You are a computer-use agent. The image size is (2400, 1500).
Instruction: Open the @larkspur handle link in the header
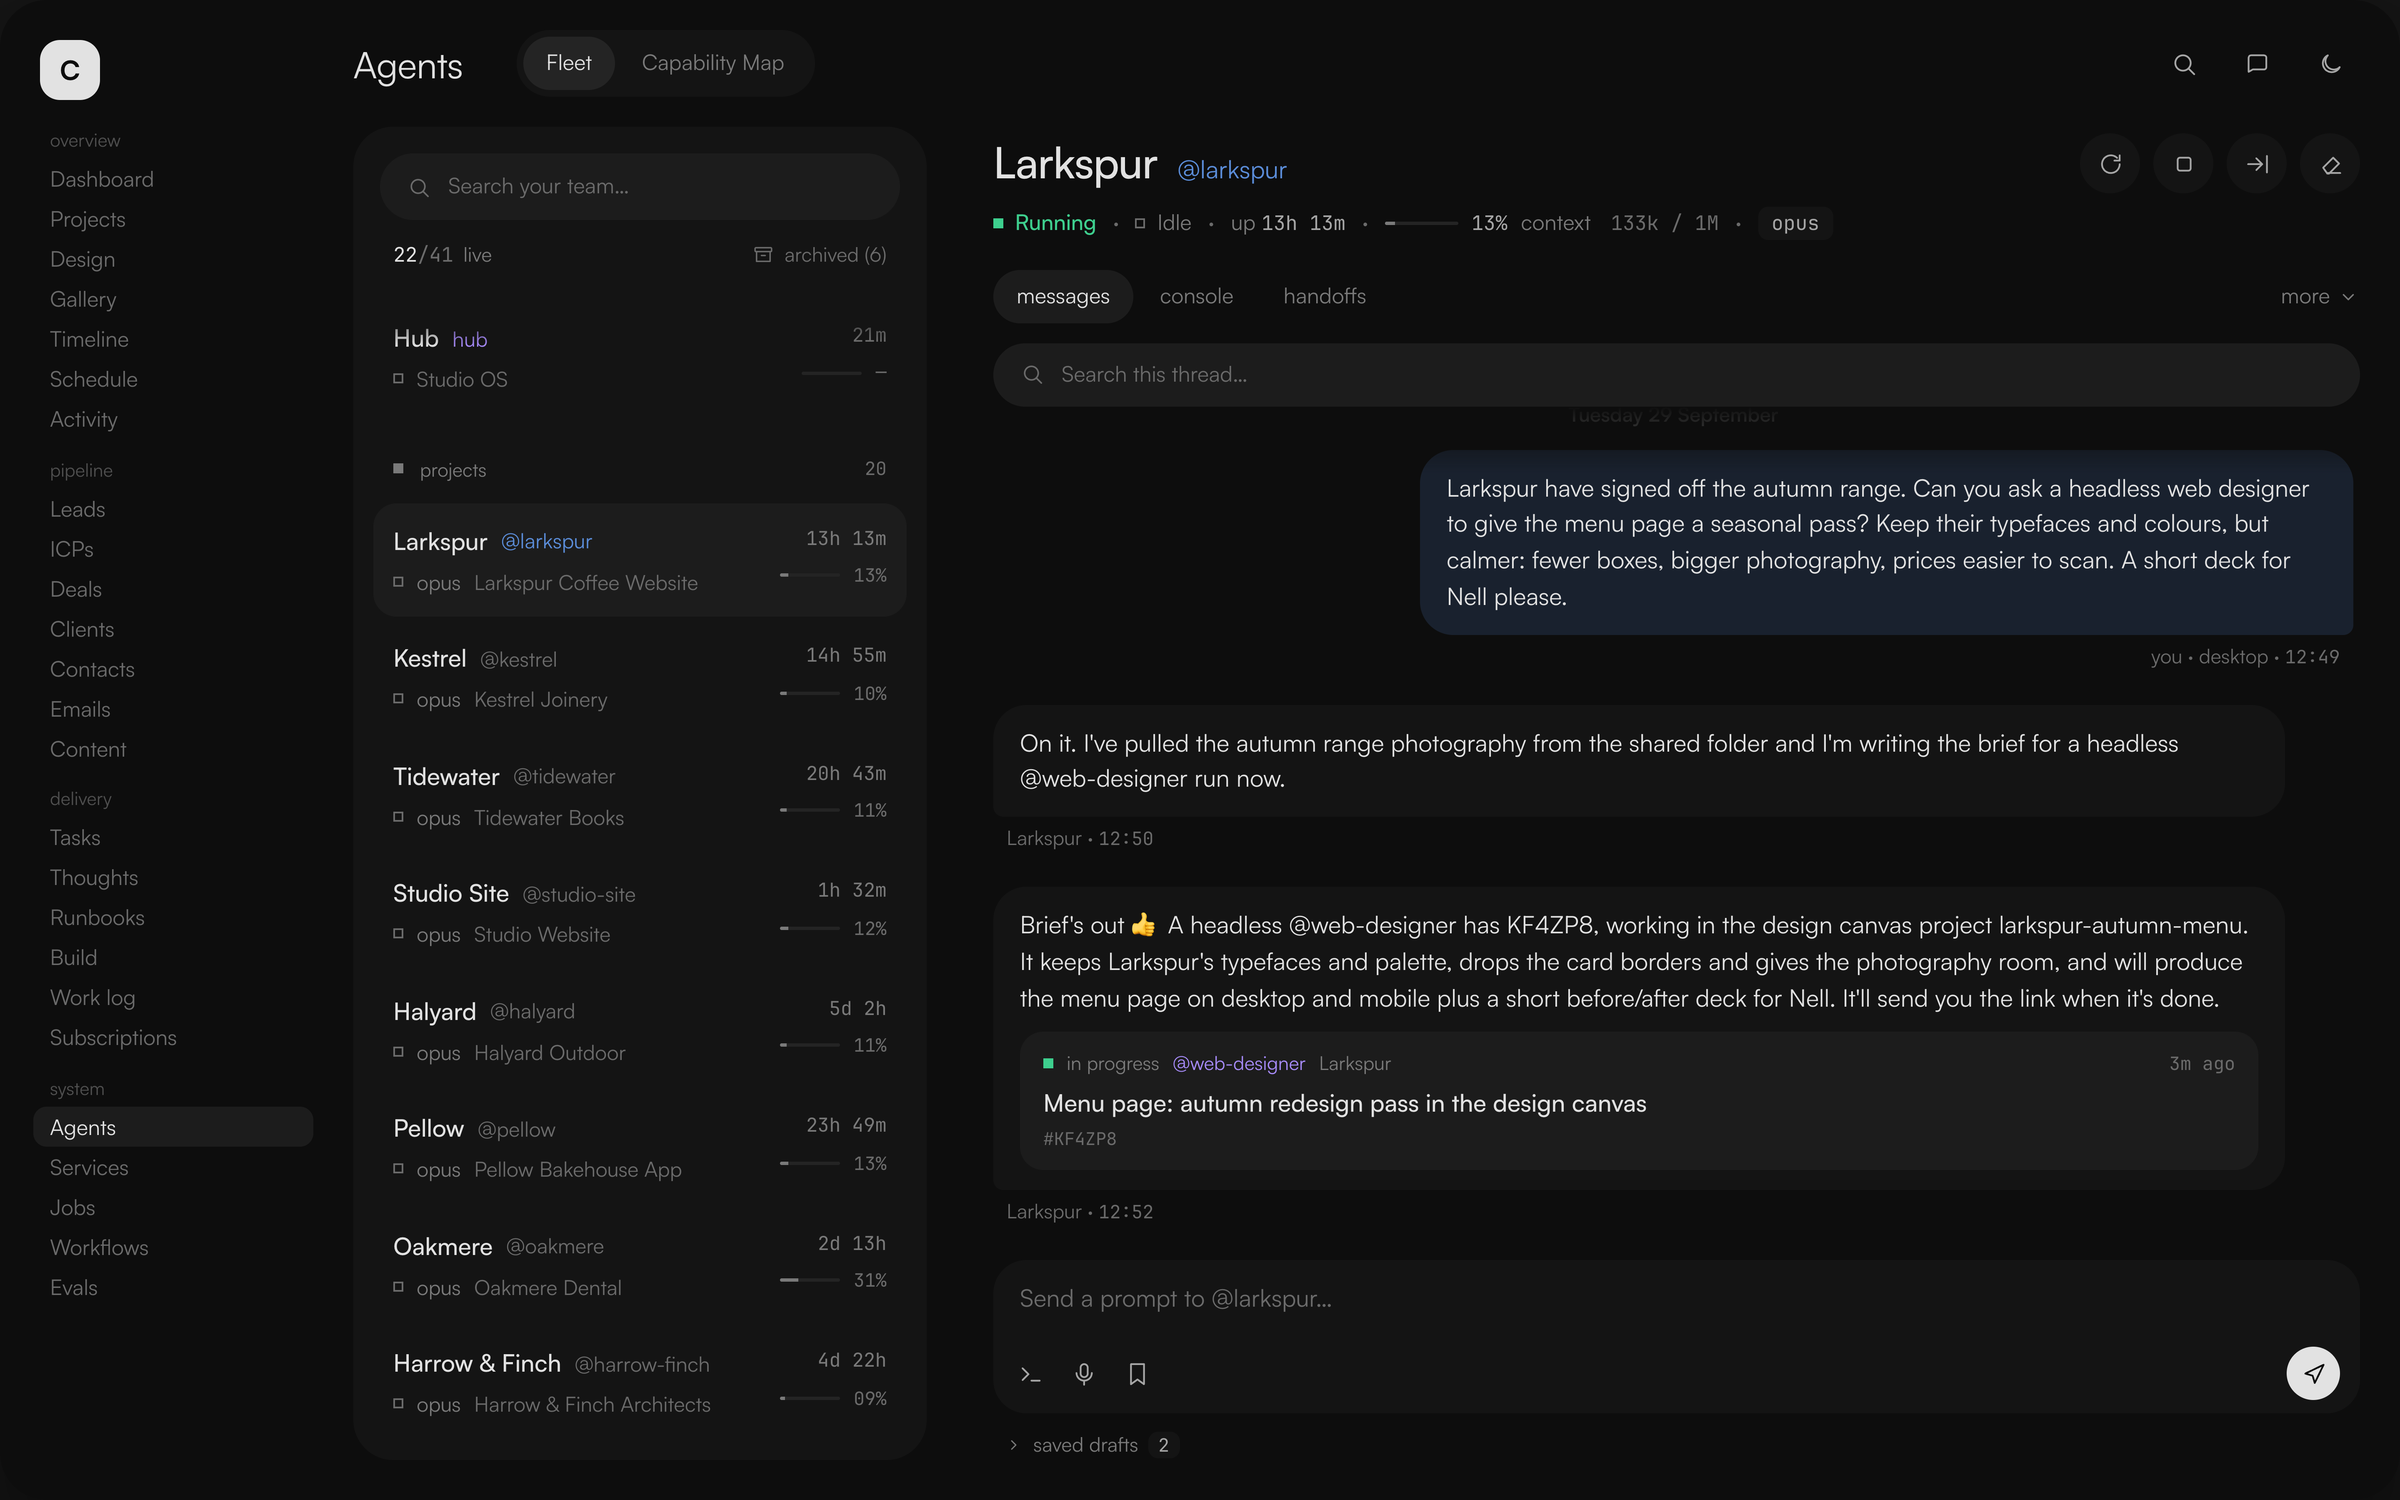[x=1232, y=170]
